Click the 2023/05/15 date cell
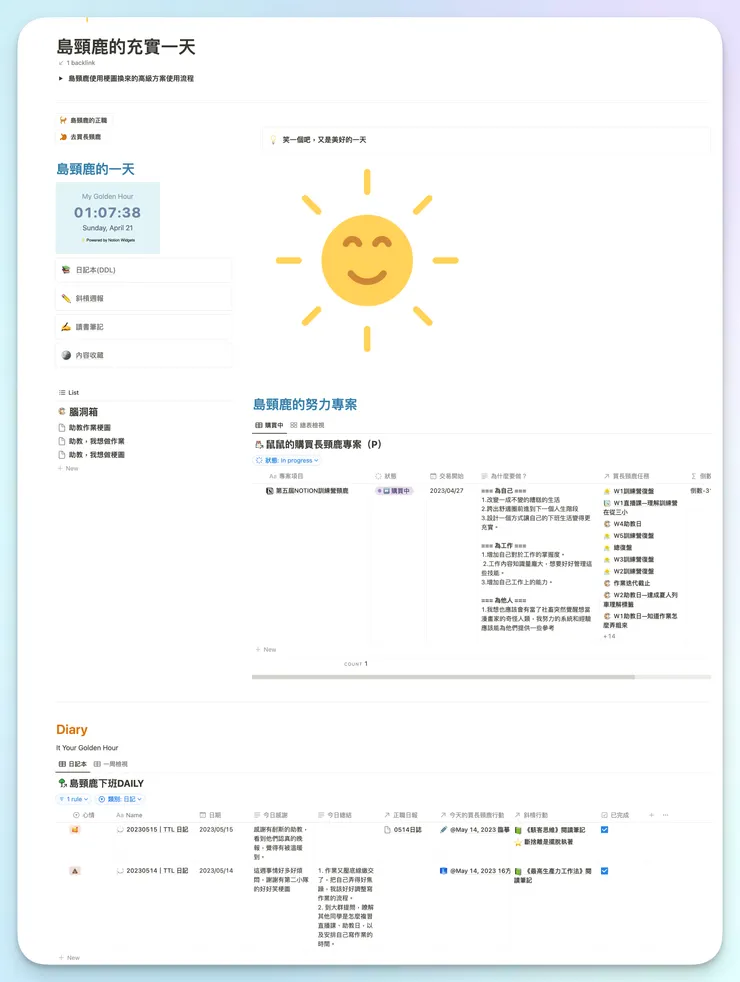 216,830
